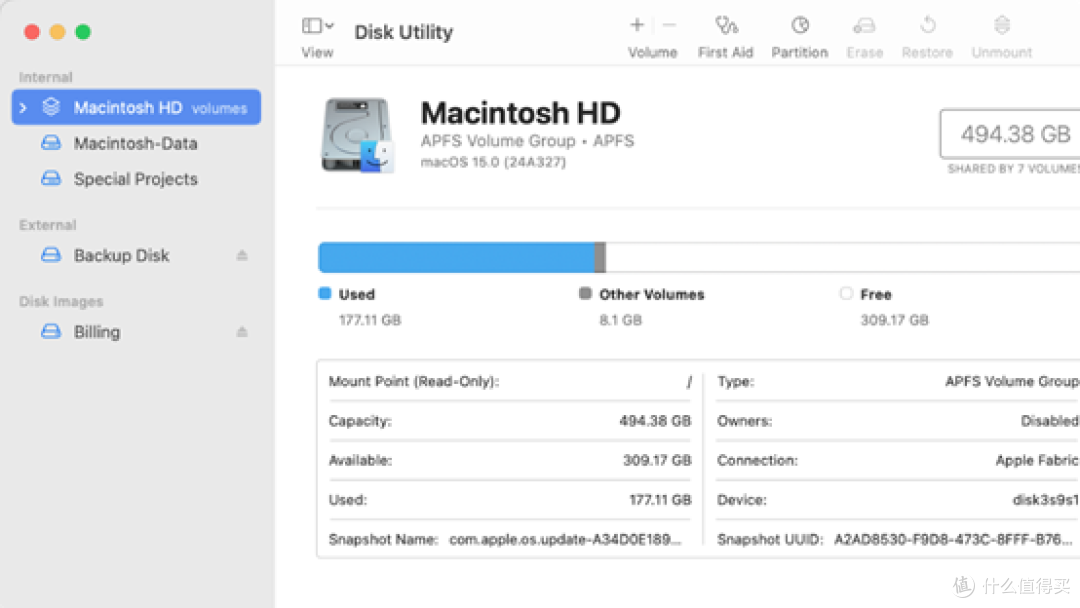This screenshot has height=608, width=1080.
Task: Click the blue Used color swatch
Action: click(x=325, y=293)
